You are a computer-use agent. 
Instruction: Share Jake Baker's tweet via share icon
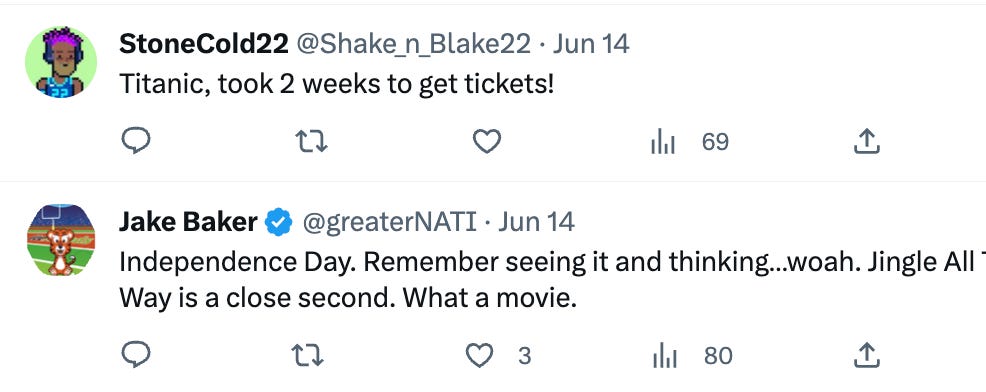867,355
